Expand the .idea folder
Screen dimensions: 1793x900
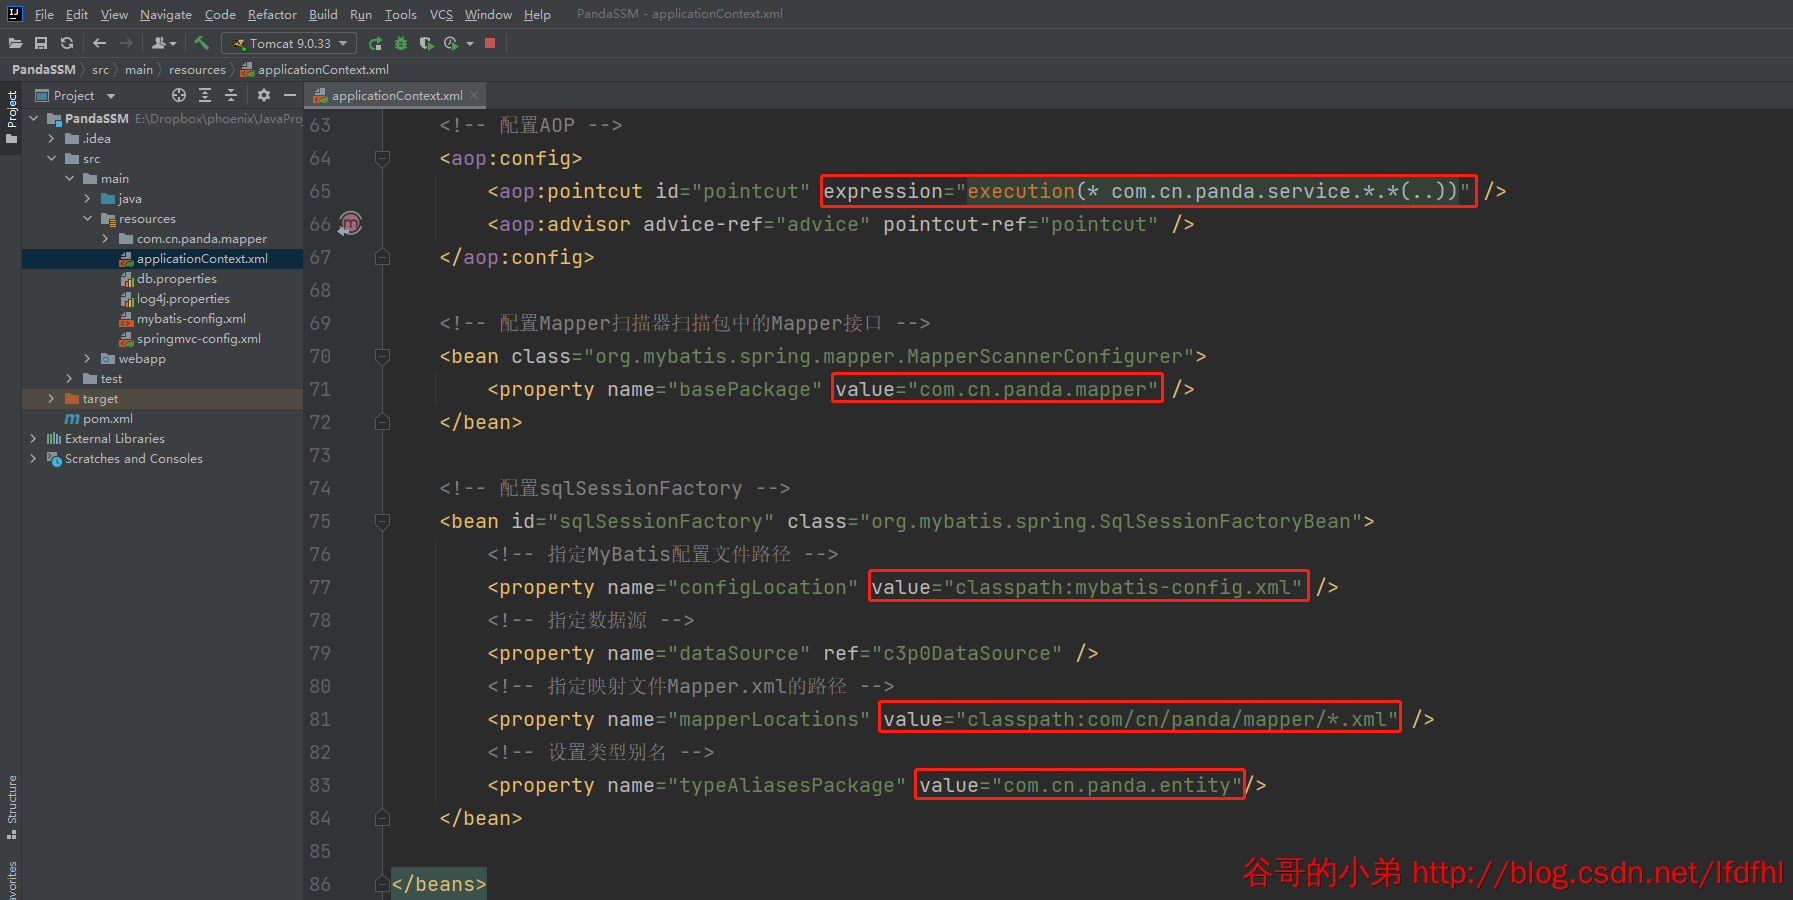52,138
